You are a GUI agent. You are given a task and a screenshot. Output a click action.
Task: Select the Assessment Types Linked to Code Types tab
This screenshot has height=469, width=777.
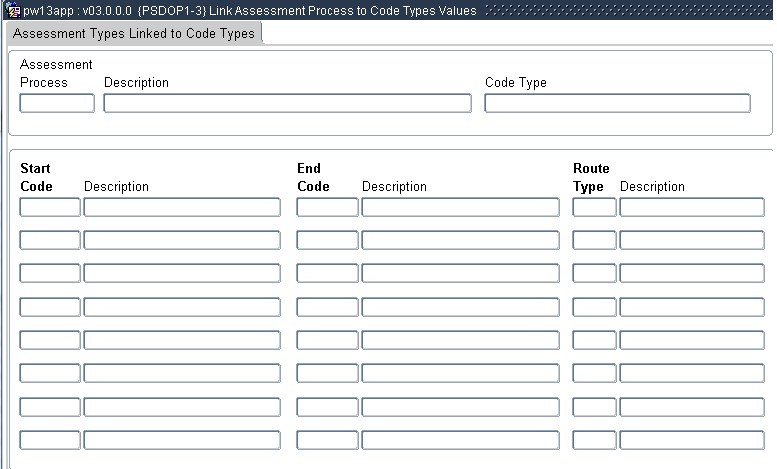[x=134, y=33]
